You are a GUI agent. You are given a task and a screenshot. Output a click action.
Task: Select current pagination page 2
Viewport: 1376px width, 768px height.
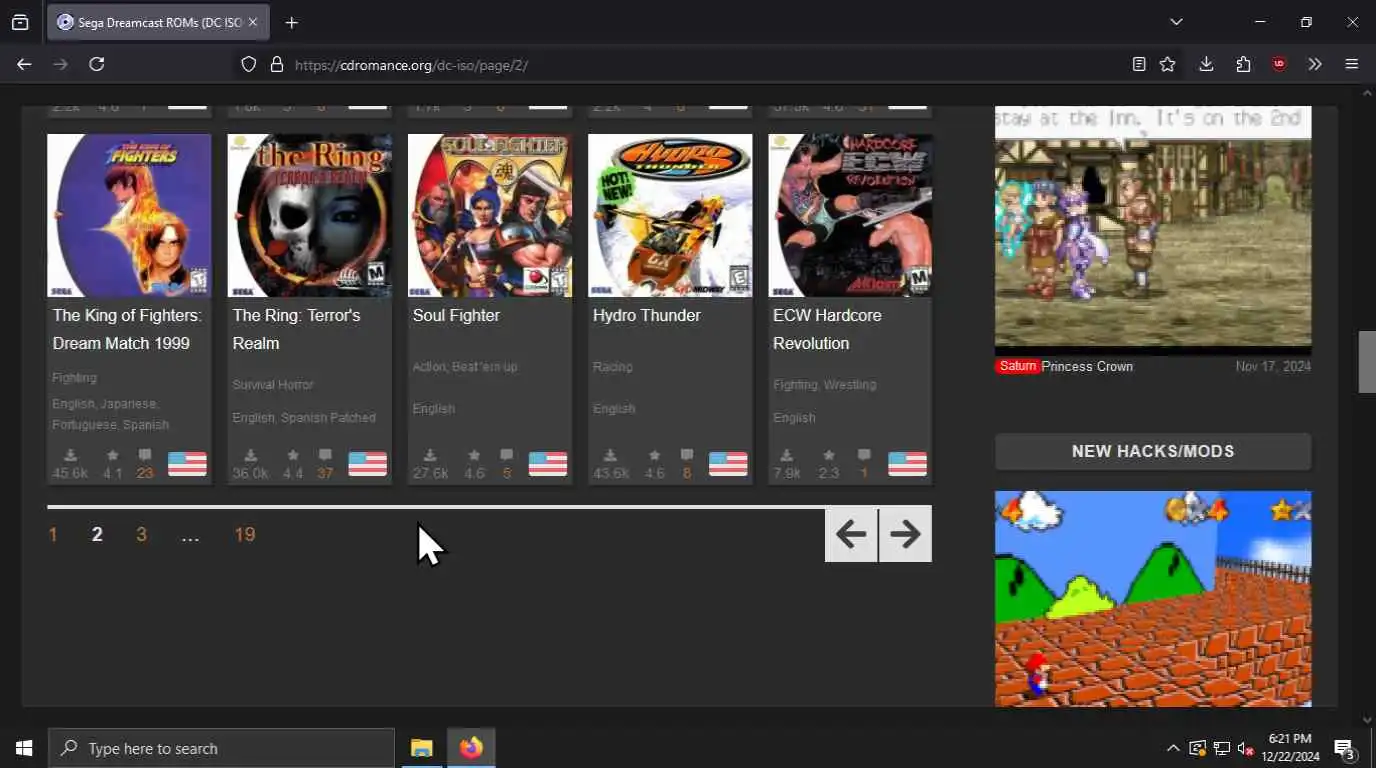(97, 535)
